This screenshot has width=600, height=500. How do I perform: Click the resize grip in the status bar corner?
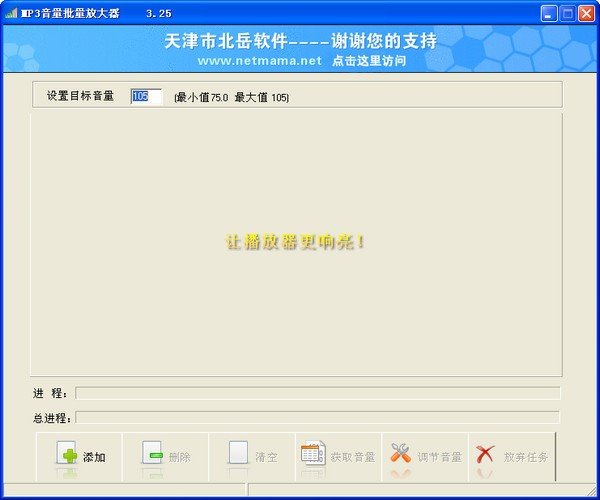click(591, 490)
